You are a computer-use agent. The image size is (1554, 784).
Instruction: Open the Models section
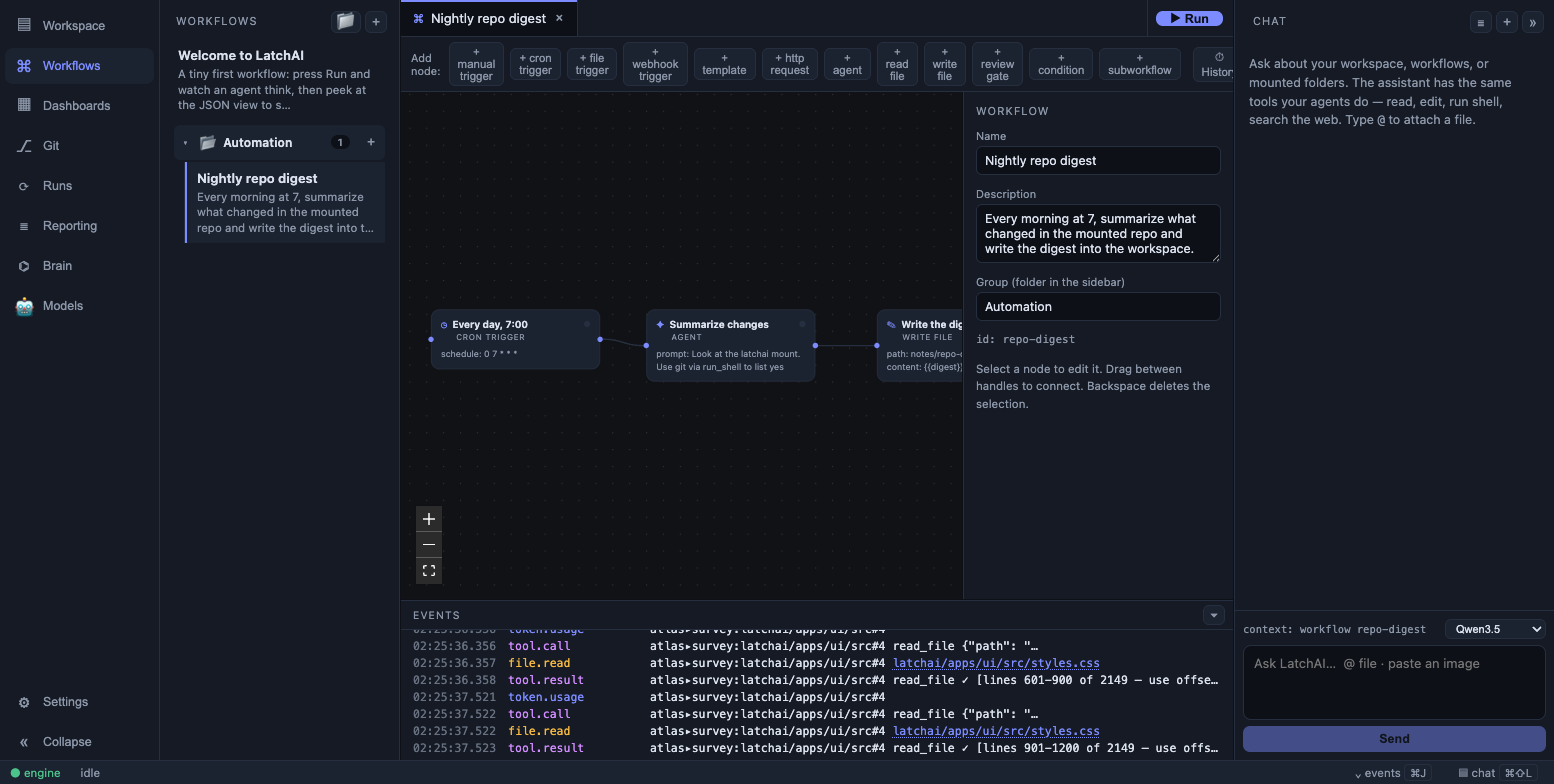[x=79, y=306]
